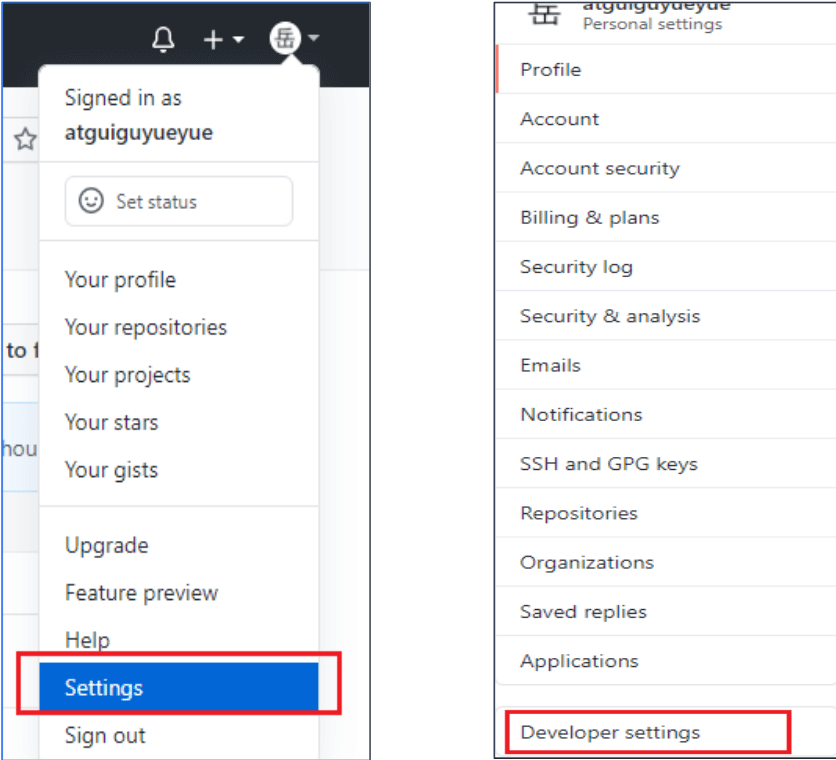Click the user avatar in header
The image size is (836, 760).
pos(285,38)
